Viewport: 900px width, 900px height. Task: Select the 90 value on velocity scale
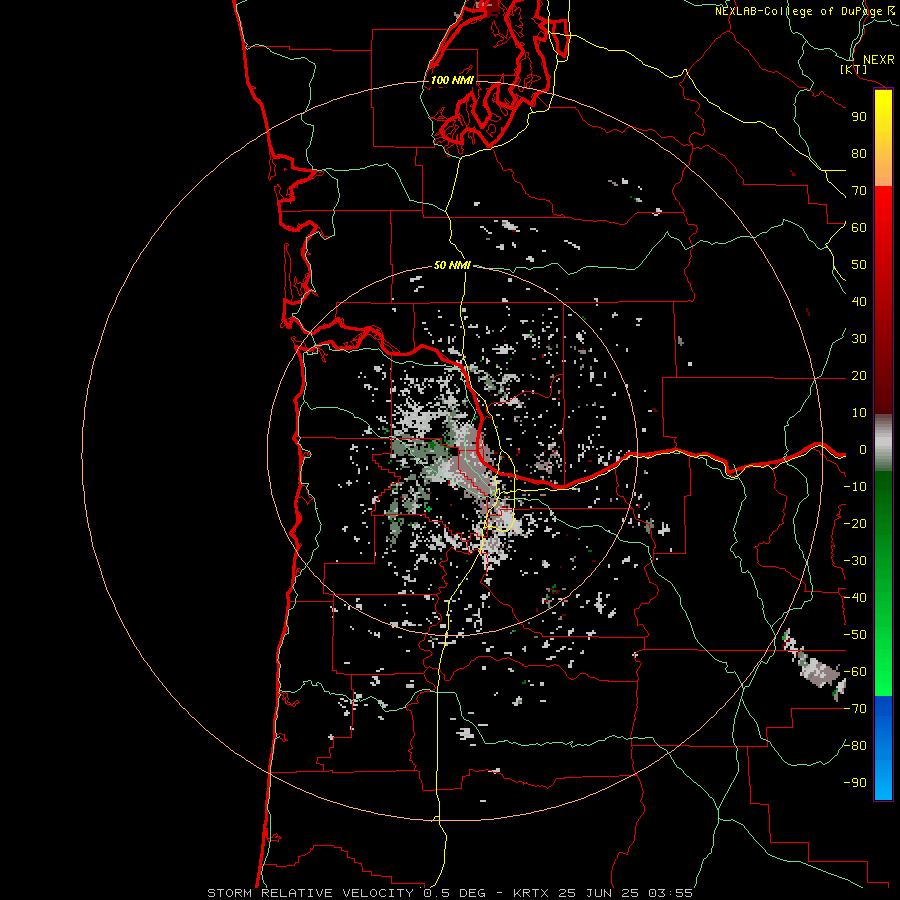859,117
